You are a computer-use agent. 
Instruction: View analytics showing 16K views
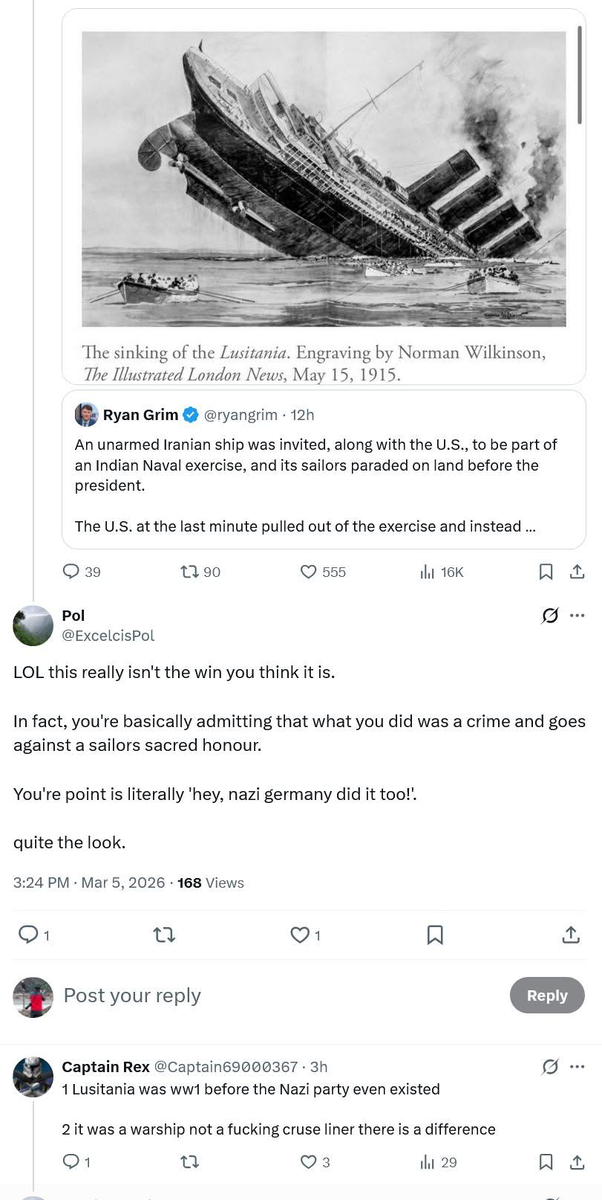(428, 572)
